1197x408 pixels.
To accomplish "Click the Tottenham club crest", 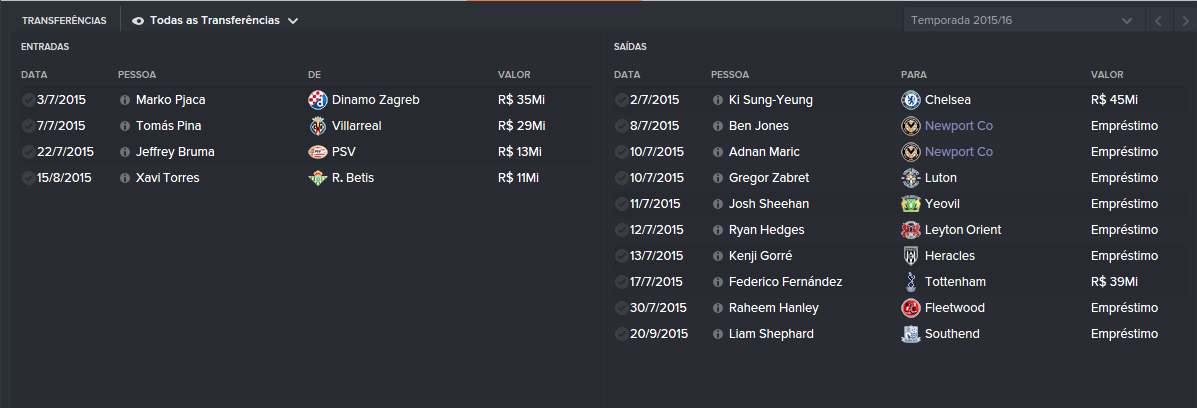I will click(x=910, y=282).
